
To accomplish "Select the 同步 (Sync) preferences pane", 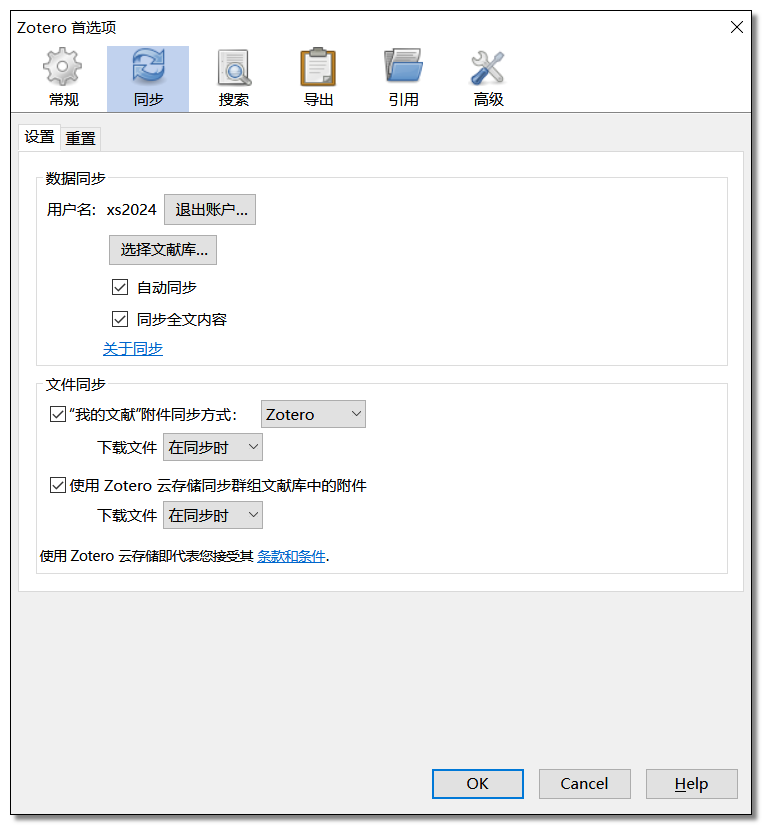I will pos(148,78).
